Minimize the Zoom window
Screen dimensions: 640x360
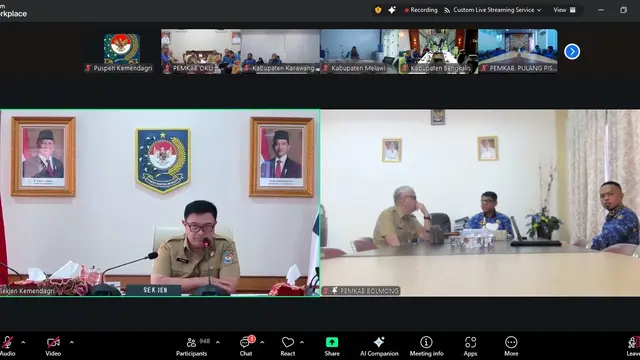coord(601,10)
